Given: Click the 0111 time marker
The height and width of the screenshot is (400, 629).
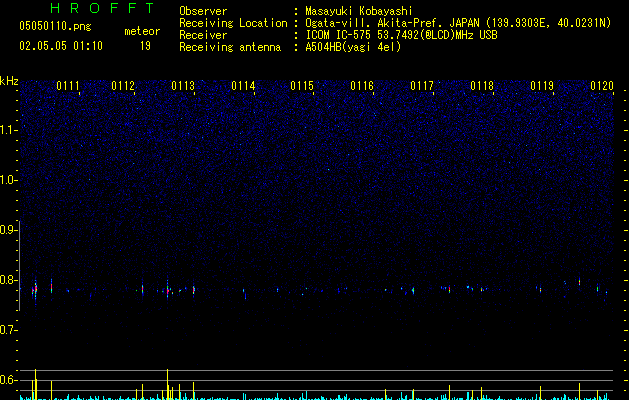Looking at the screenshot, I should tap(68, 86).
